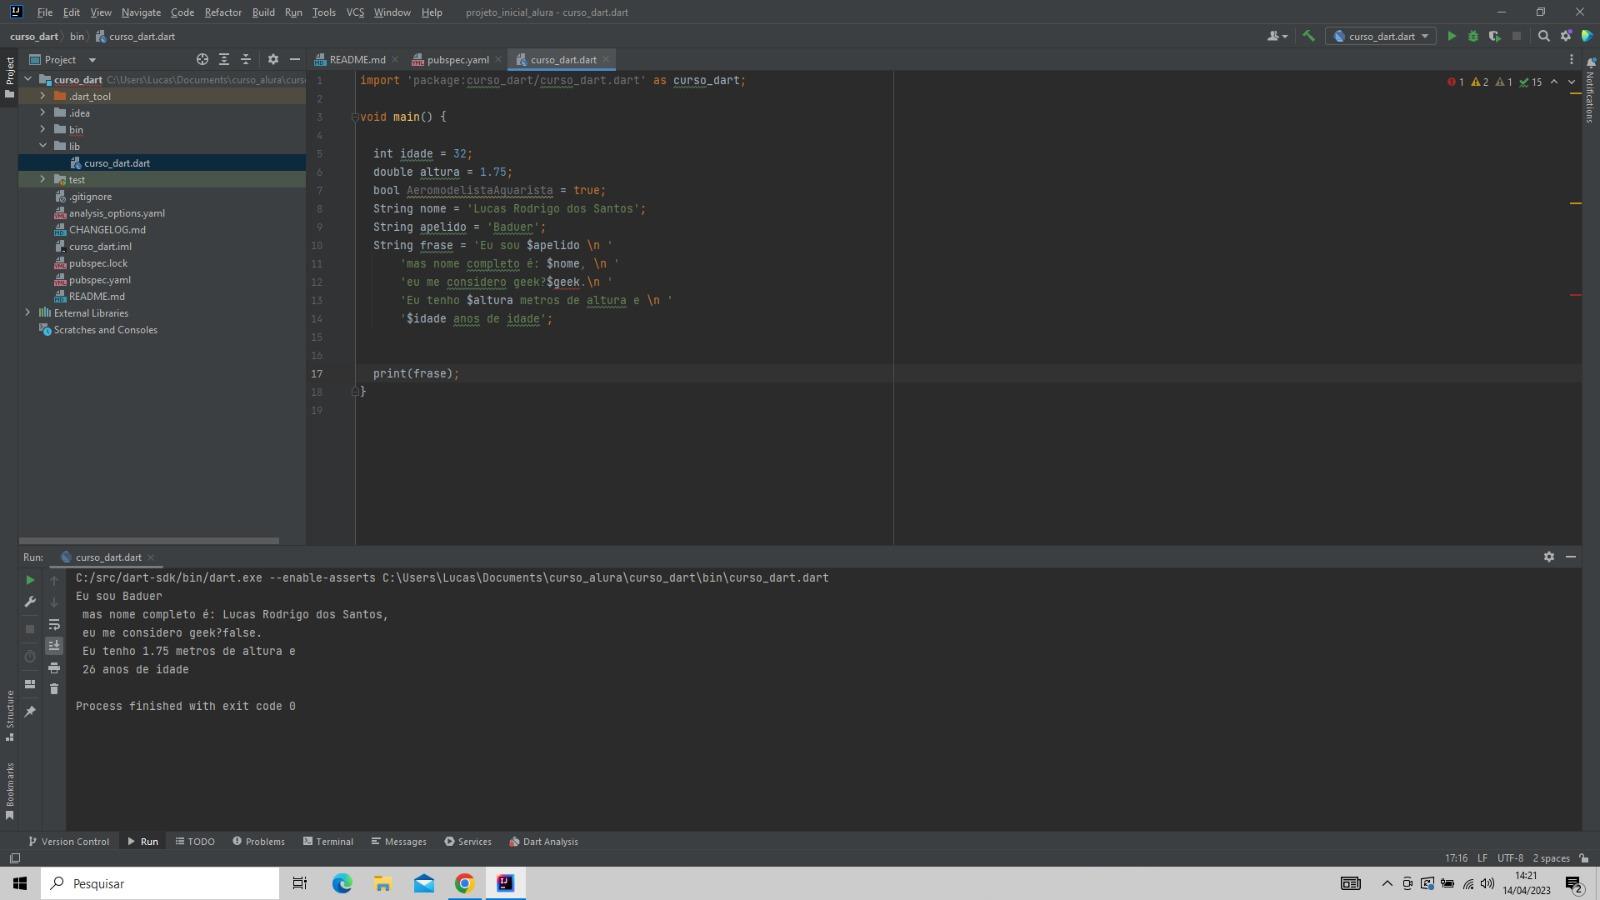Collapse the curso_dart root project node

(x=28, y=79)
